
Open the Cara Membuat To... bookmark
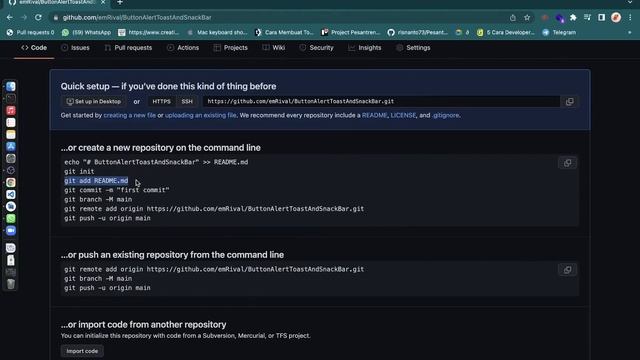pos(284,32)
